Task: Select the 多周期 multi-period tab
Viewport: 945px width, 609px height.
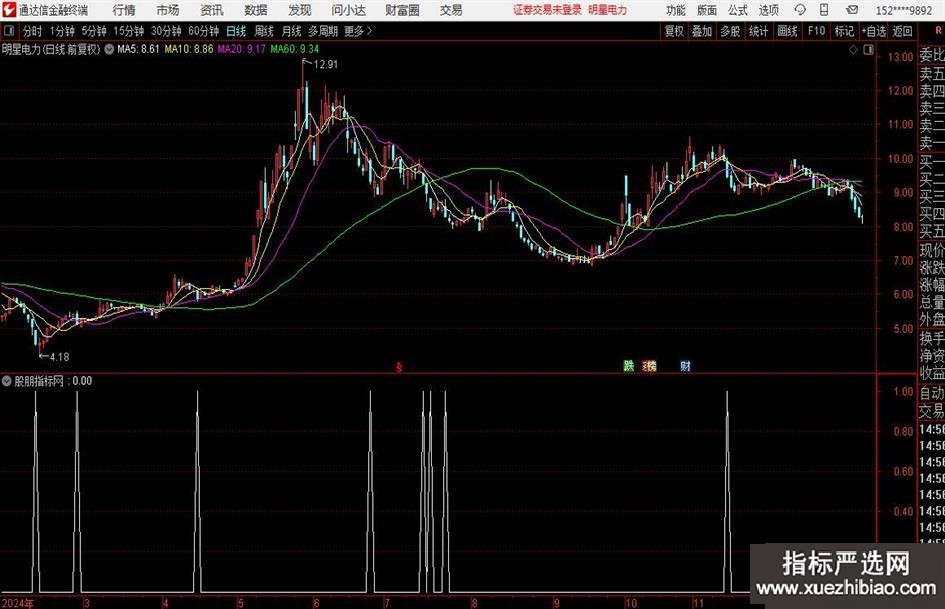Action: point(323,31)
